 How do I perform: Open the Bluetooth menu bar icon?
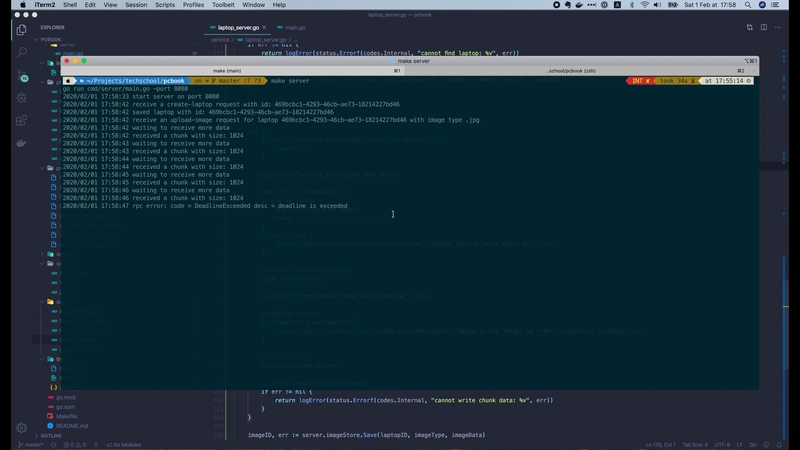(632, 5)
